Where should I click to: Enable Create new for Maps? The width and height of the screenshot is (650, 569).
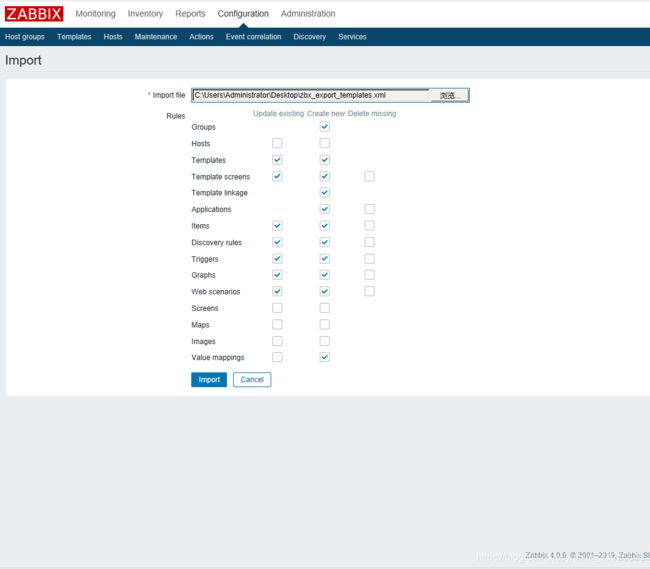[324, 324]
